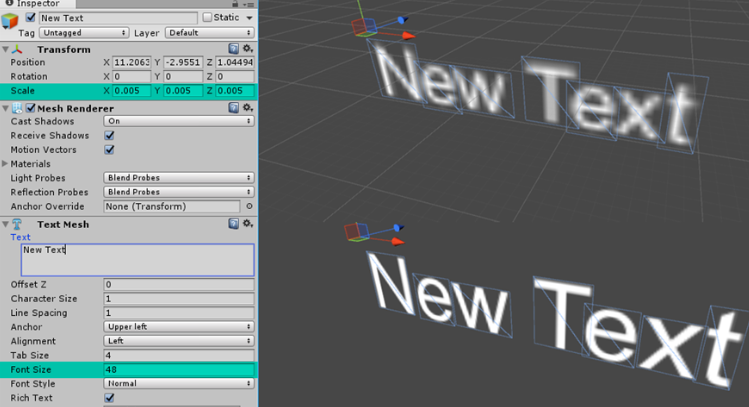The image size is (749, 407).
Task: Click the upper move gizmo red X arrow
Action: point(407,36)
